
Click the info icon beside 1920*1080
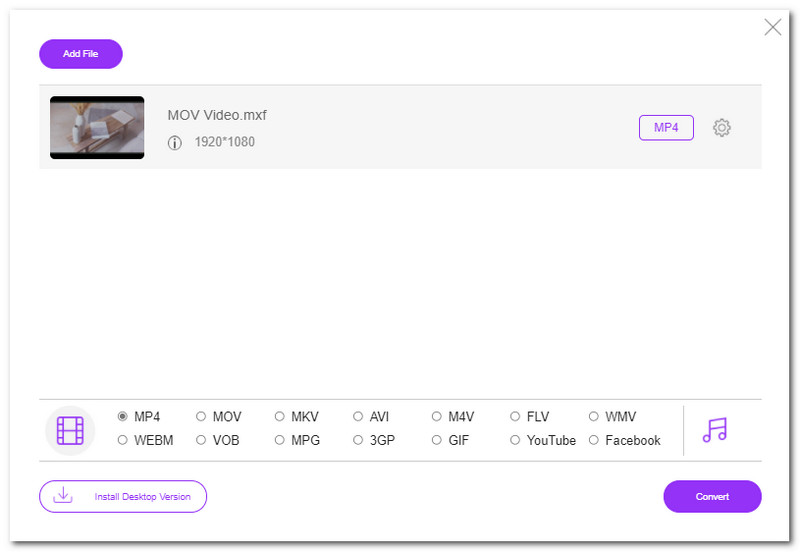[x=175, y=143]
